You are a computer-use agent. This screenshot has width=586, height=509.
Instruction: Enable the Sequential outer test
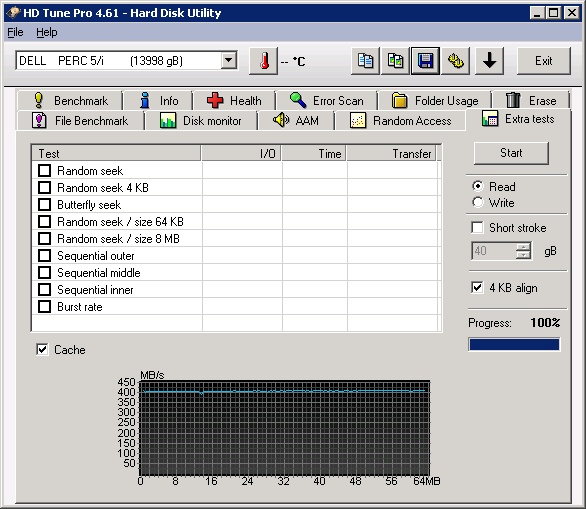pos(44,256)
